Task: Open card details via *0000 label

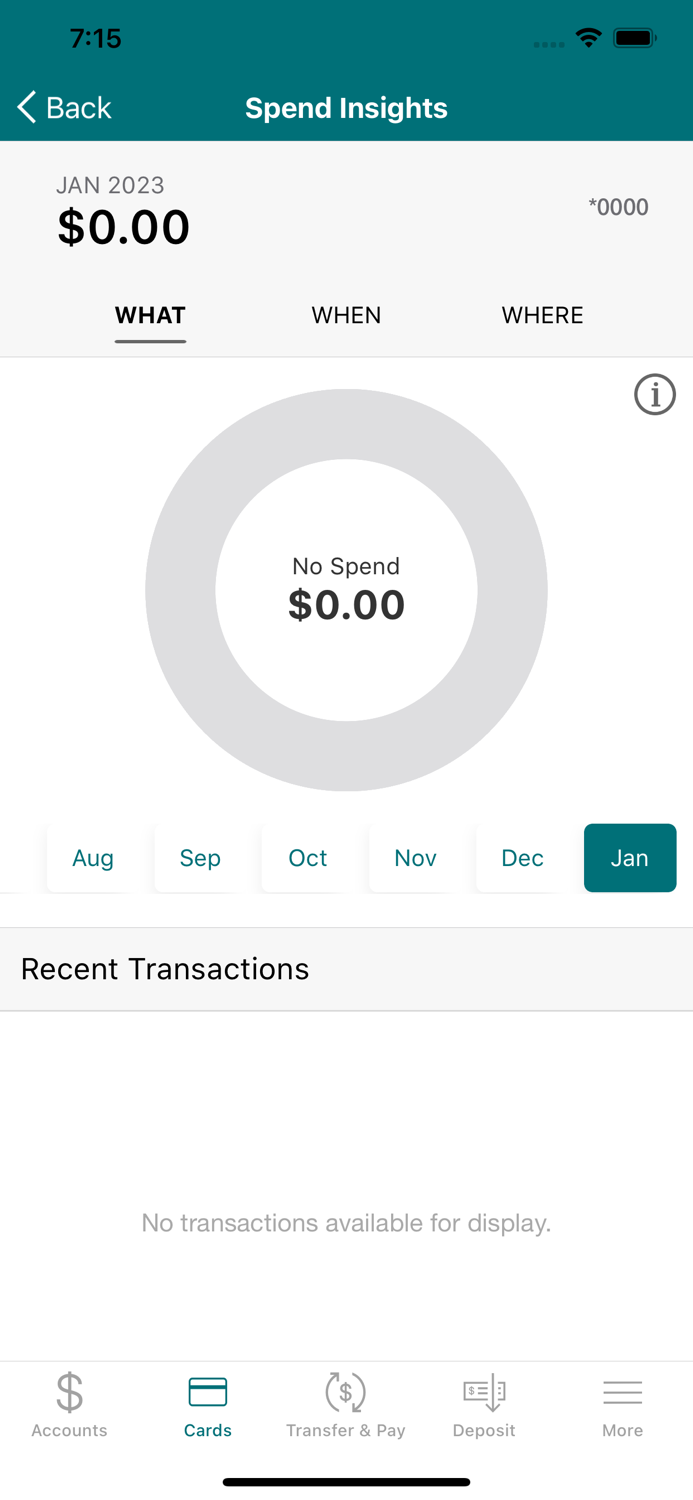Action: click(x=619, y=207)
